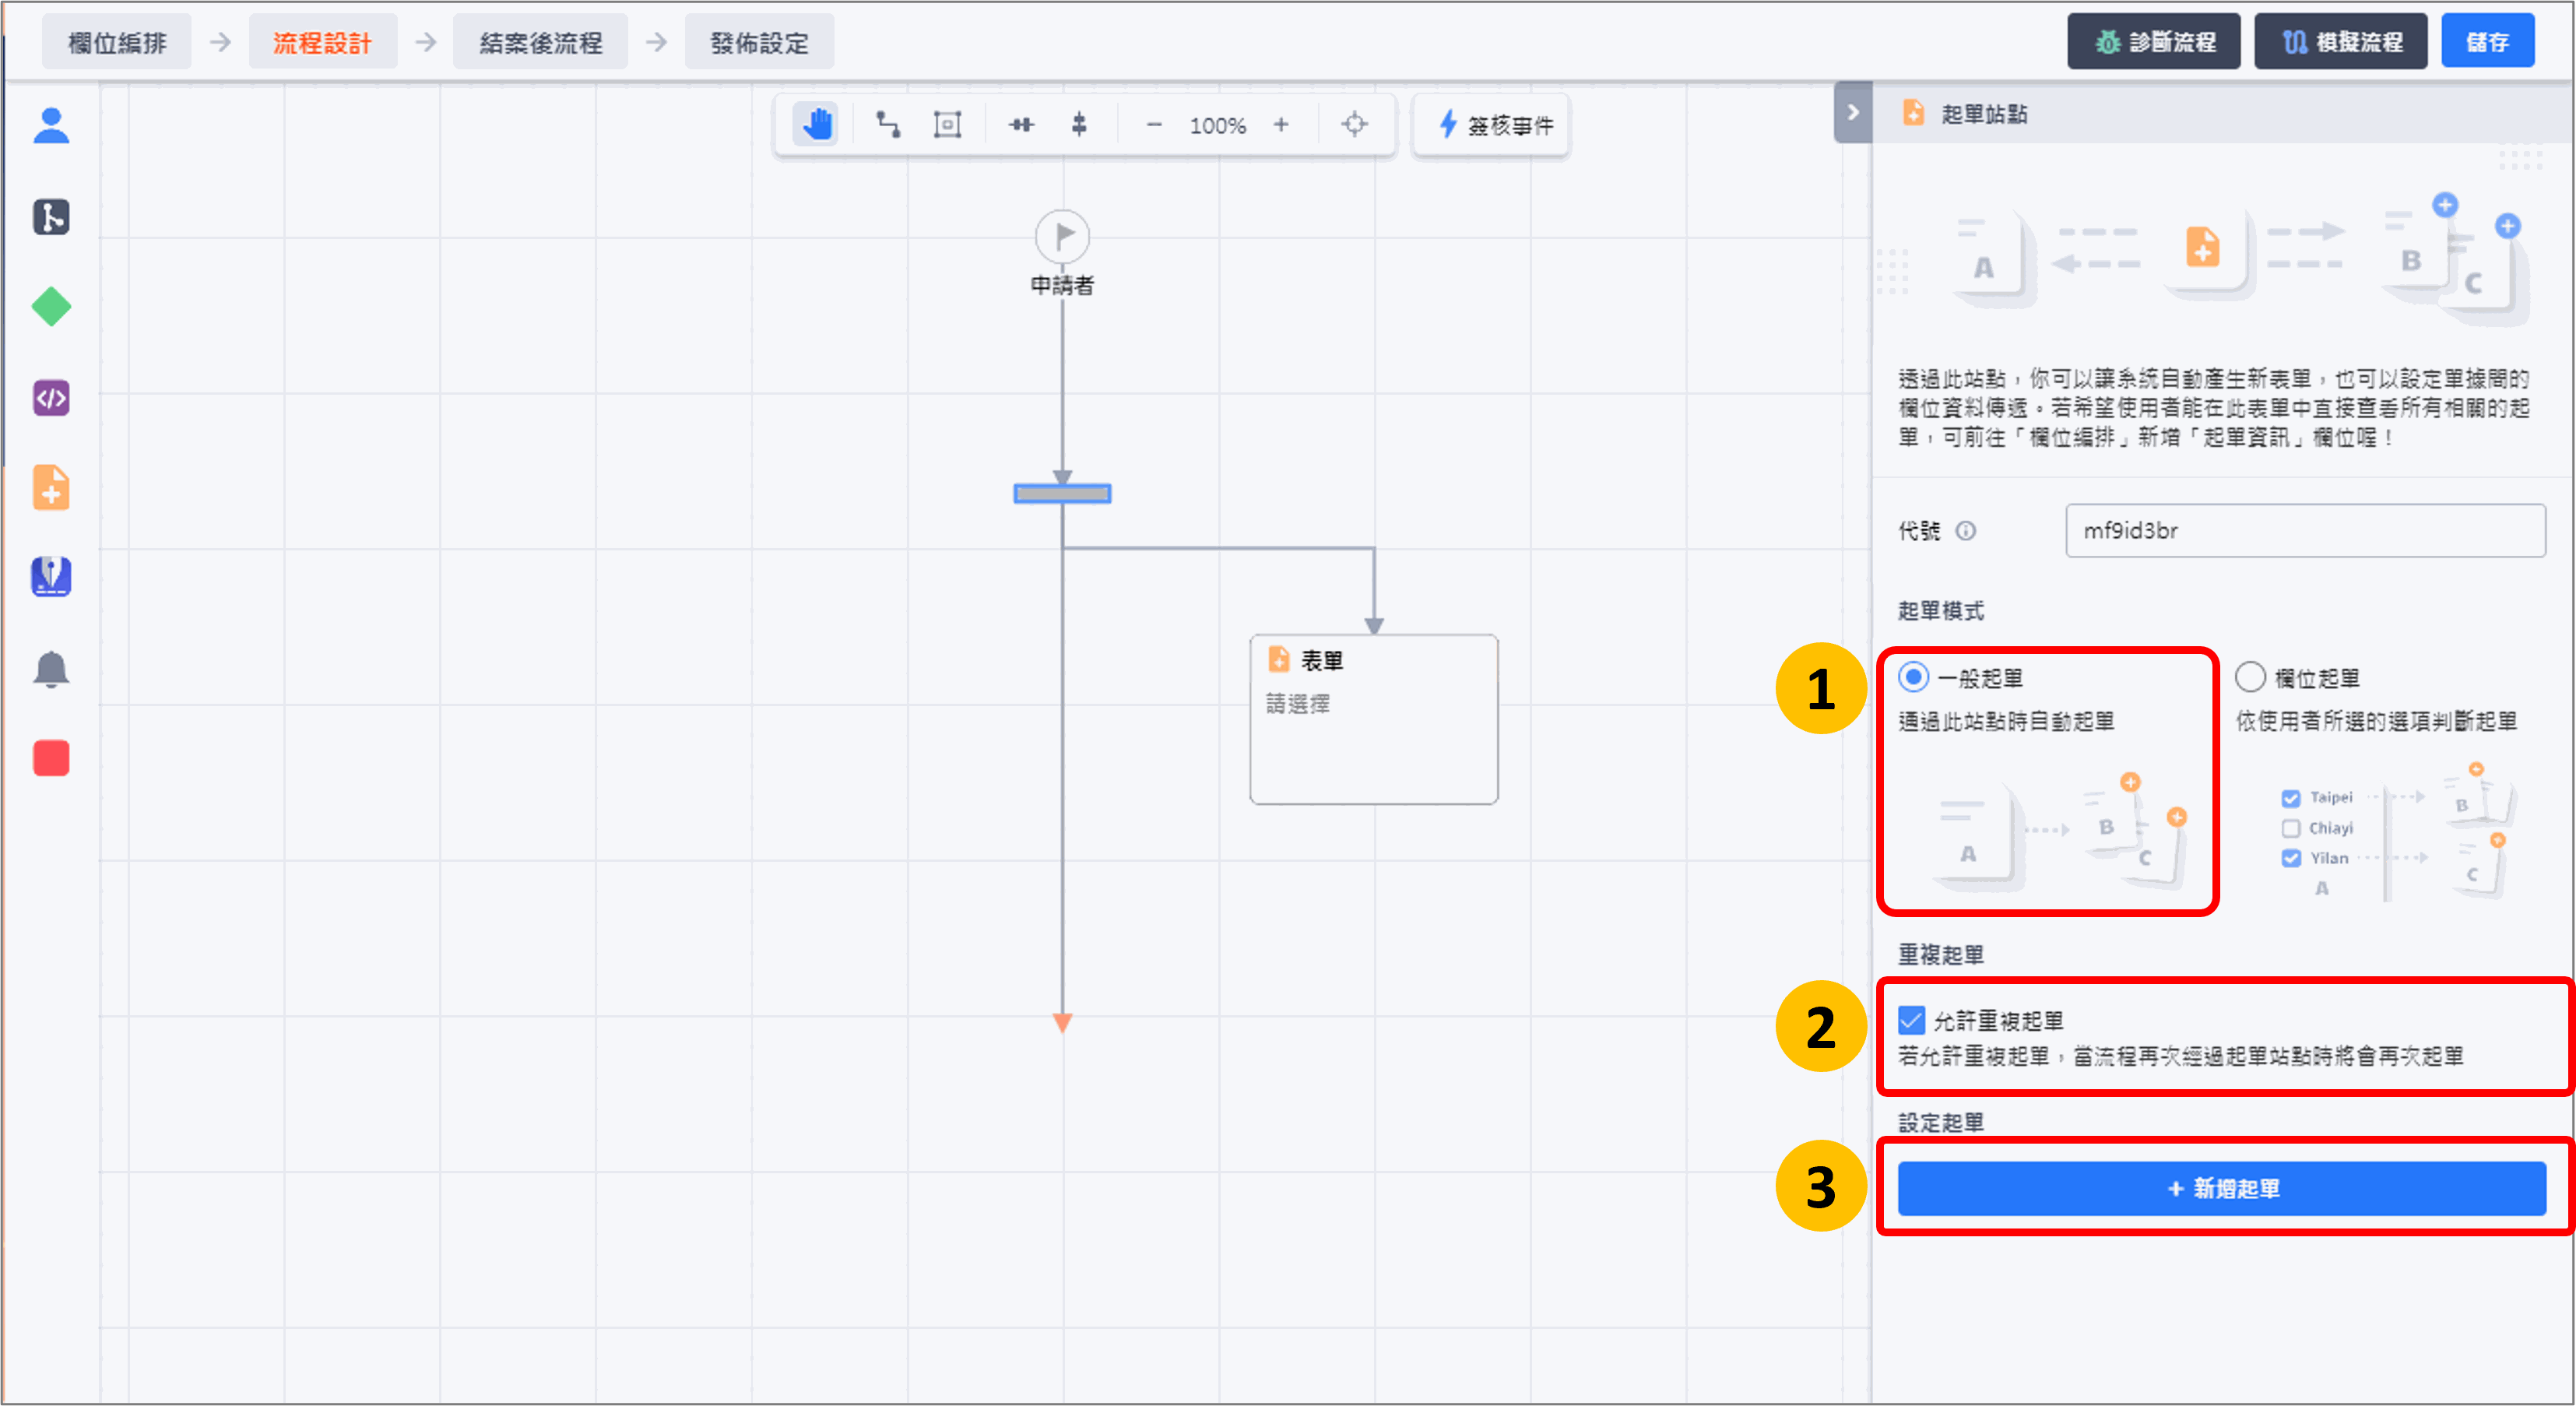Click the zoom in plus button
The height and width of the screenshot is (1406, 2576).
point(1280,125)
